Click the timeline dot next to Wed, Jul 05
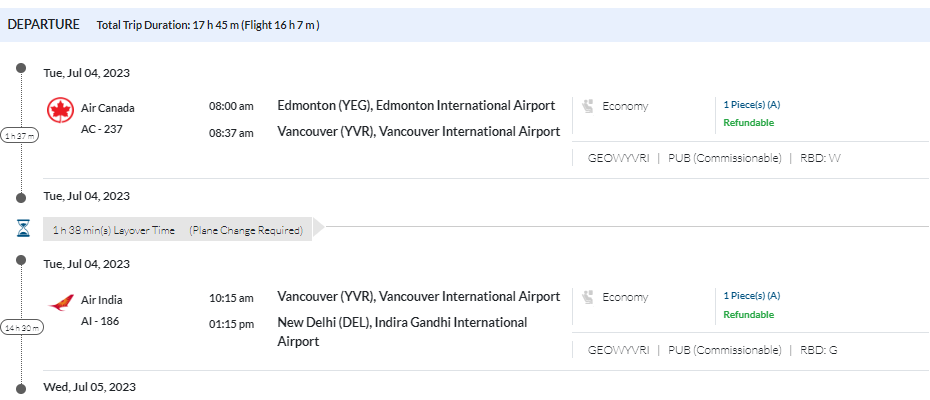 point(21,387)
